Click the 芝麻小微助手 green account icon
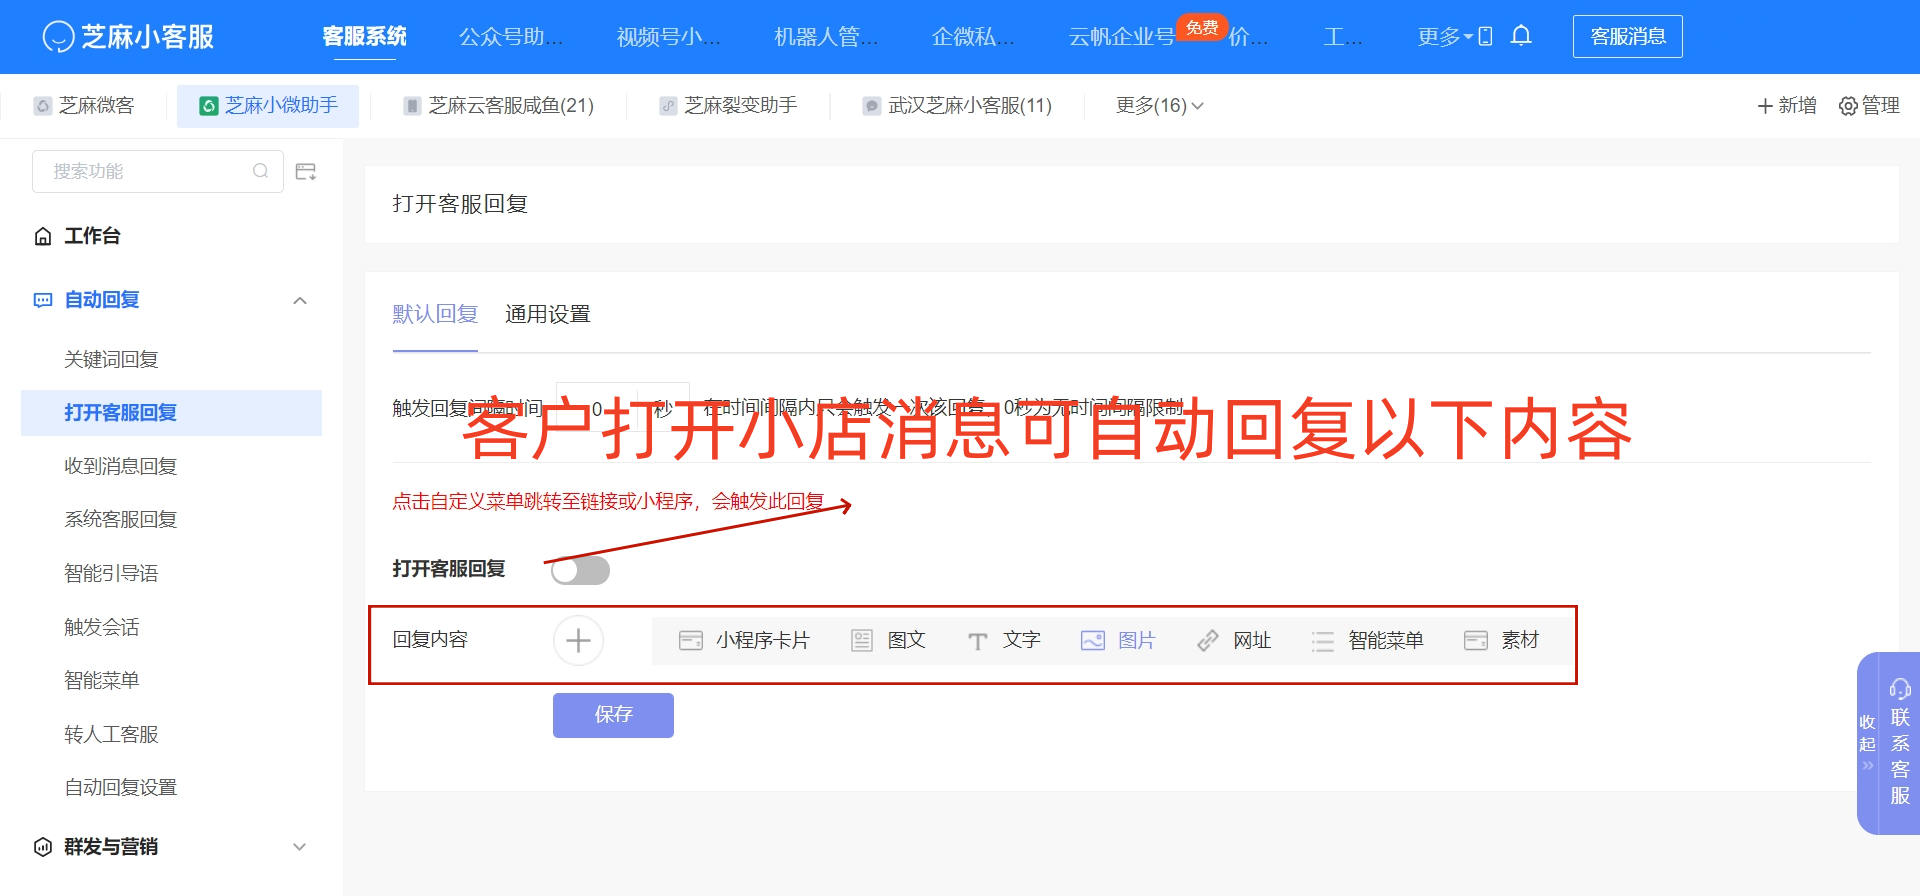Viewport: 1920px width, 896px height. click(209, 106)
